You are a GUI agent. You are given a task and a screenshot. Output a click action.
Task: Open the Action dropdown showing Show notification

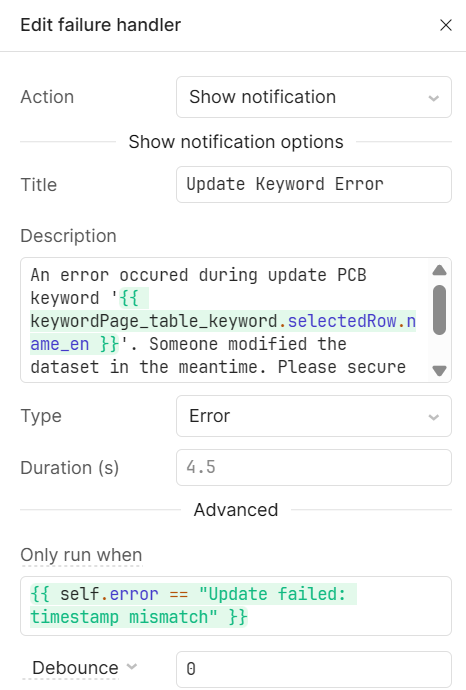(x=314, y=97)
